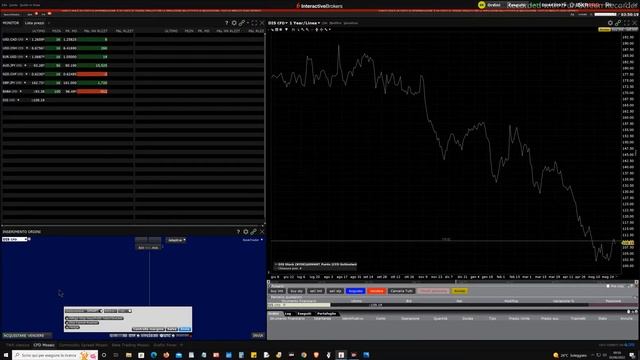Click the symbol input field in order entry

click(15, 239)
